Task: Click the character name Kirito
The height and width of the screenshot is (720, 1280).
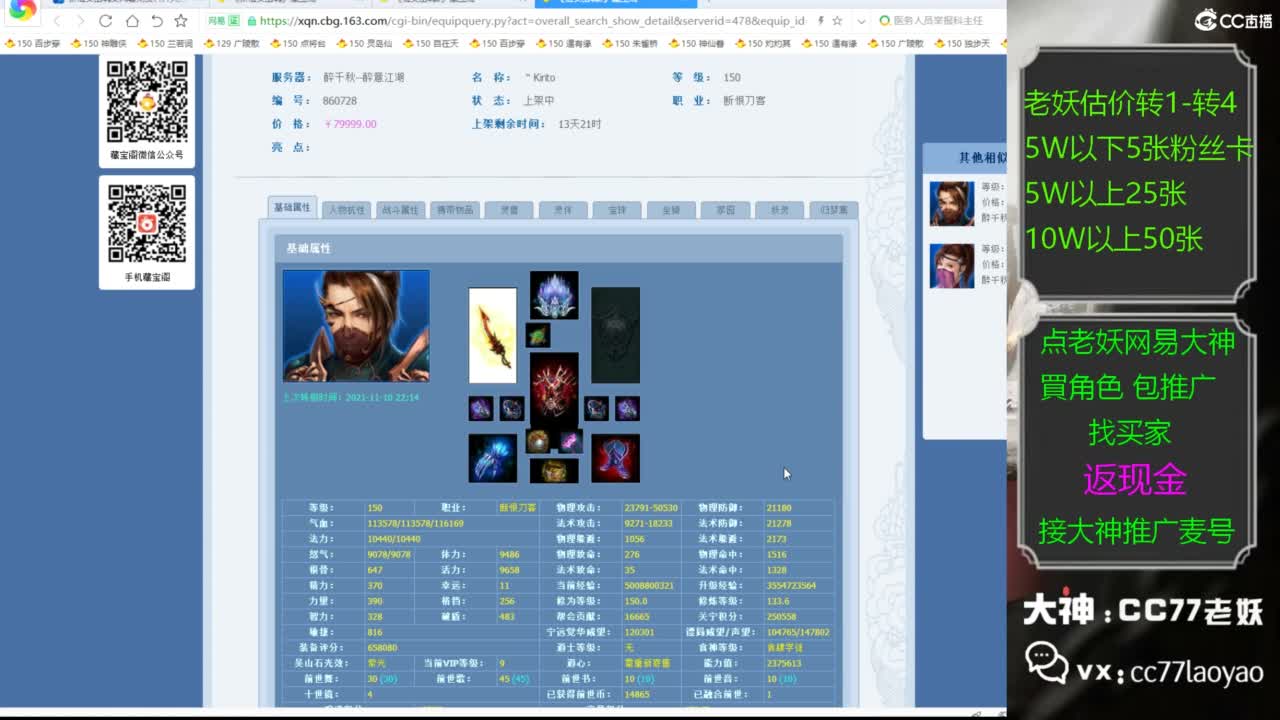Action: point(541,77)
